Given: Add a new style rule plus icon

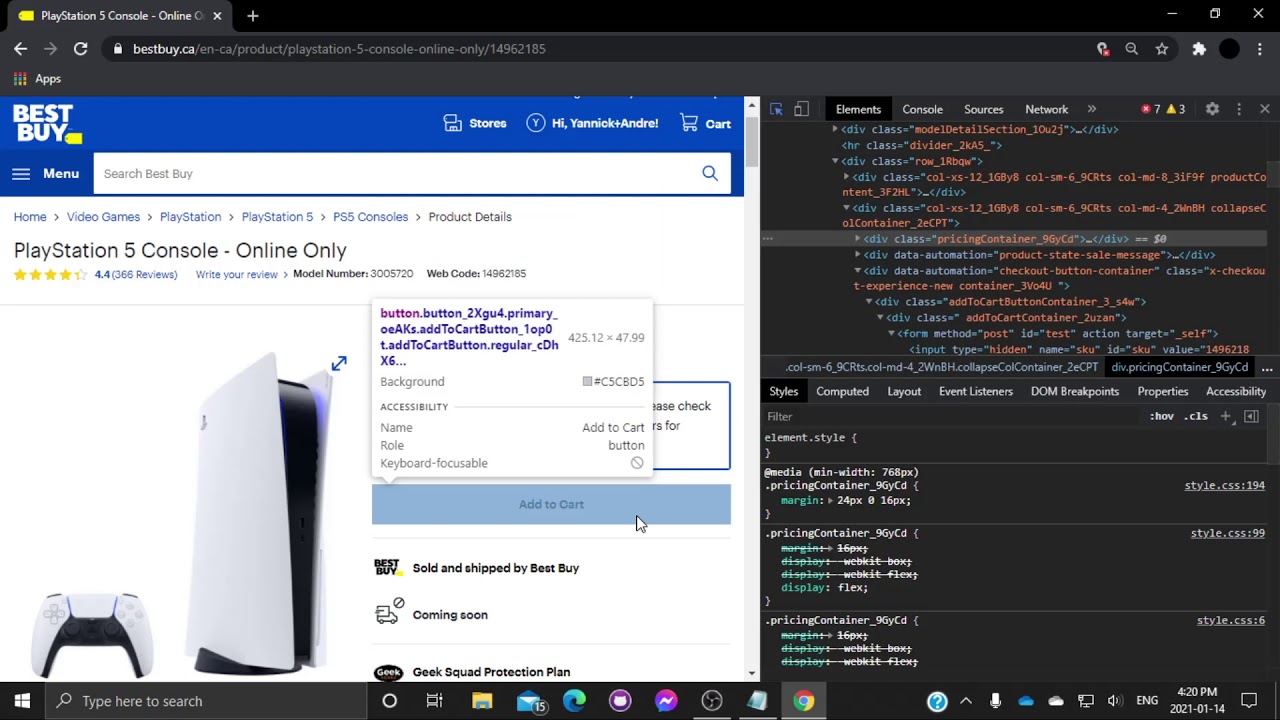Looking at the screenshot, I should click(1226, 416).
